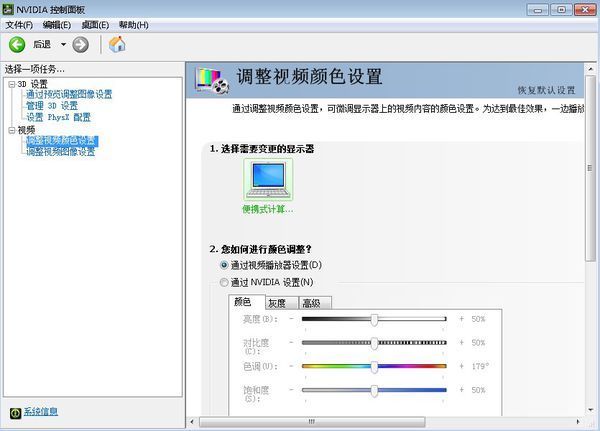Click the 3D 设置 tree label
Image resolution: width=600 pixels, height=431 pixels.
pyautogui.click(x=33, y=84)
